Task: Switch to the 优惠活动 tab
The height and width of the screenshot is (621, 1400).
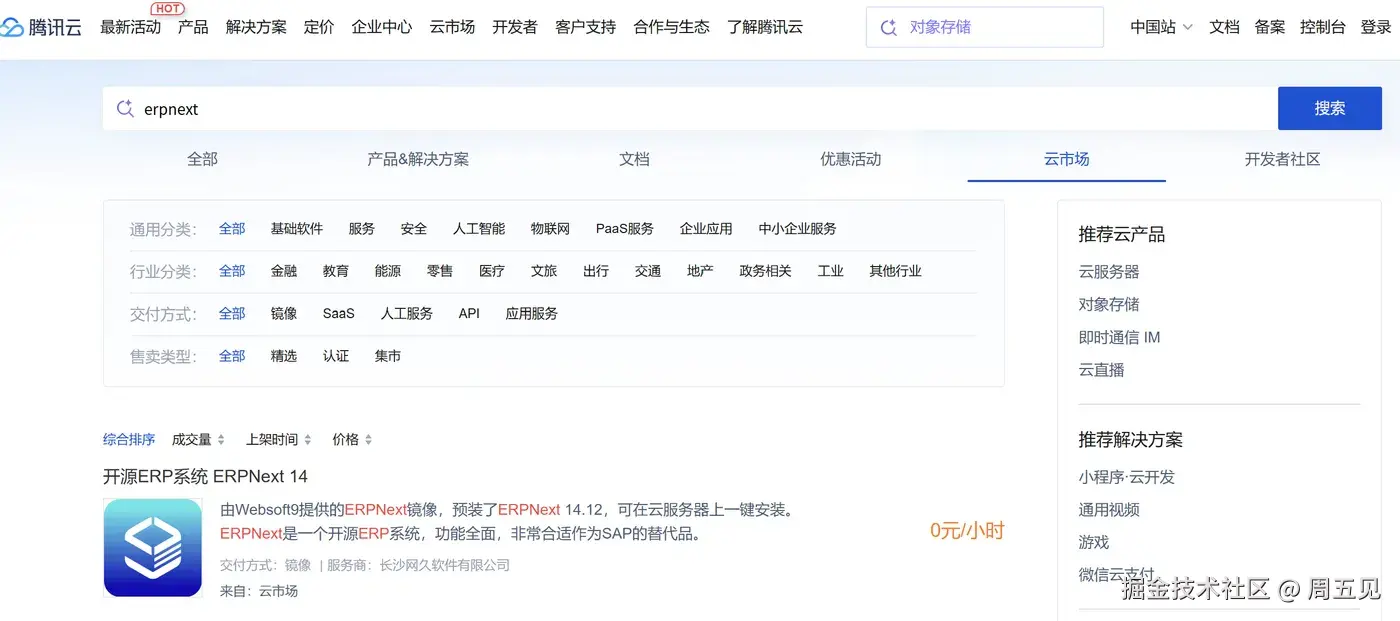Action: 851,159
